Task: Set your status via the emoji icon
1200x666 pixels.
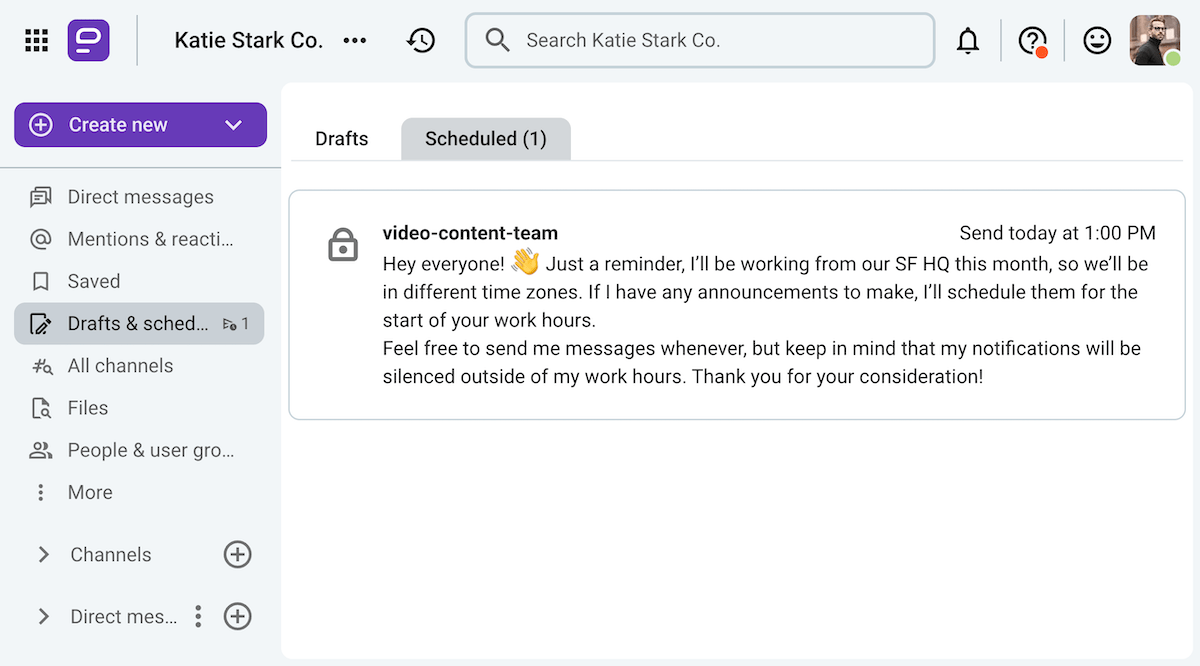Action: 1096,40
